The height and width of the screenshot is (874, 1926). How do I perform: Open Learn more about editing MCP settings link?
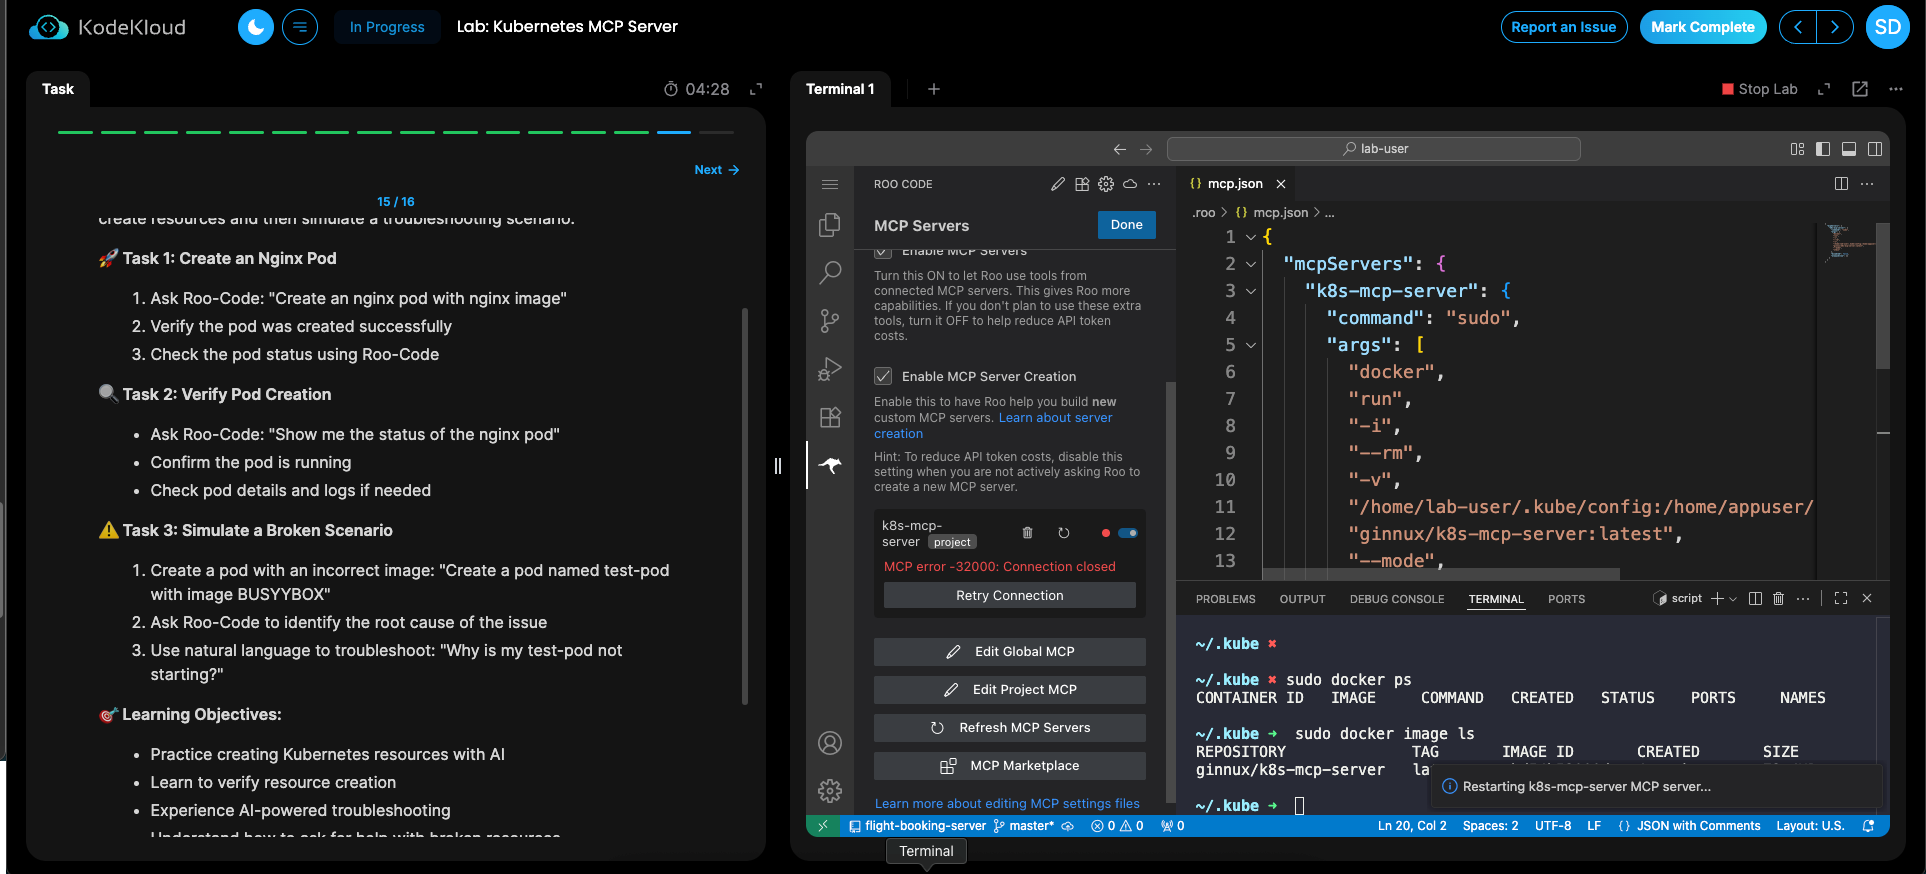click(1007, 804)
